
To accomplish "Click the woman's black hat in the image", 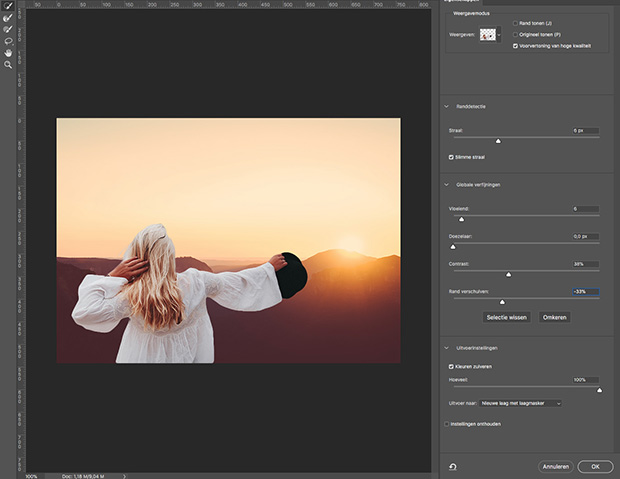I will (293, 276).
